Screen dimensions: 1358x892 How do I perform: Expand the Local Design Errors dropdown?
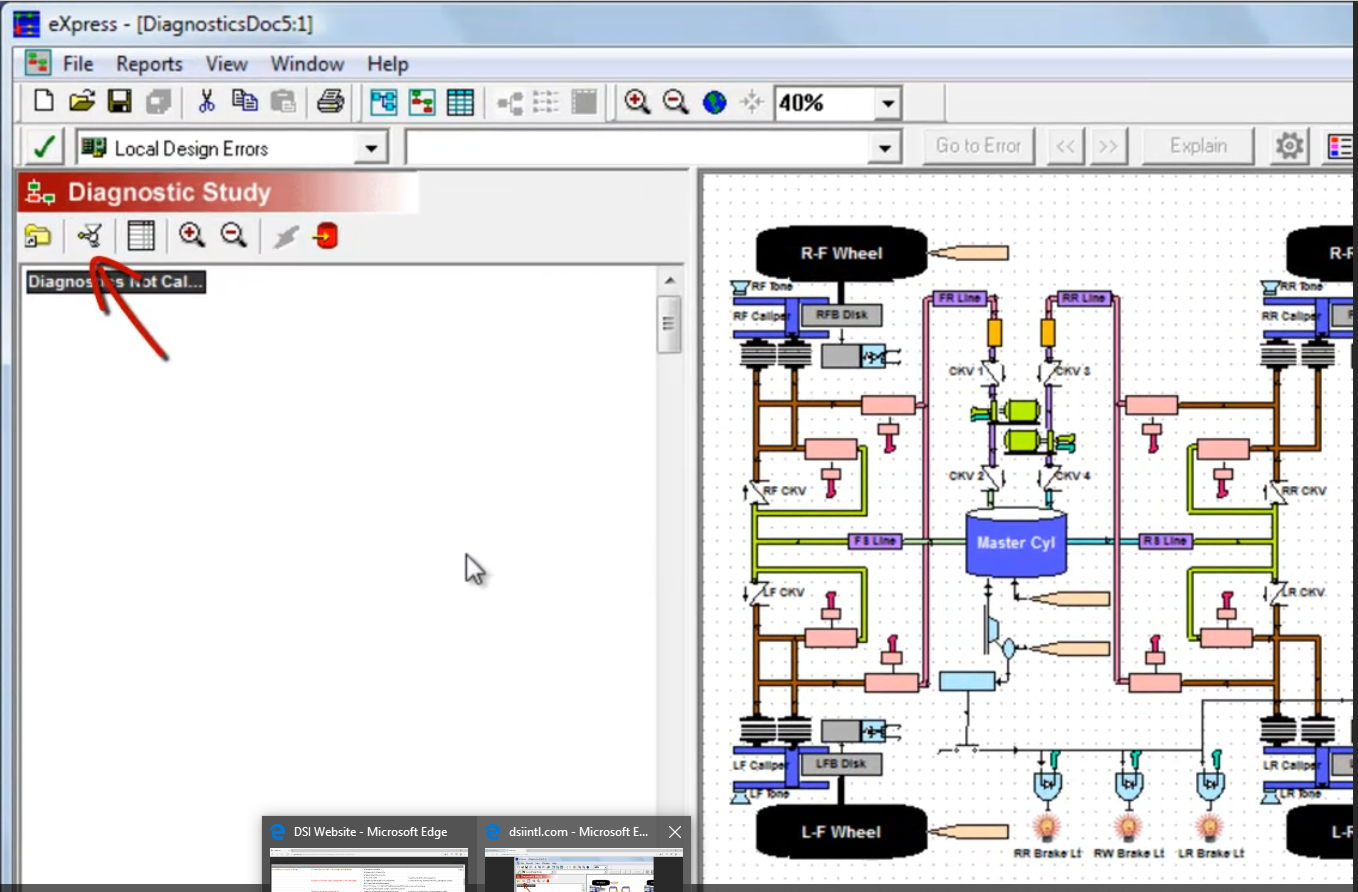pos(372,149)
